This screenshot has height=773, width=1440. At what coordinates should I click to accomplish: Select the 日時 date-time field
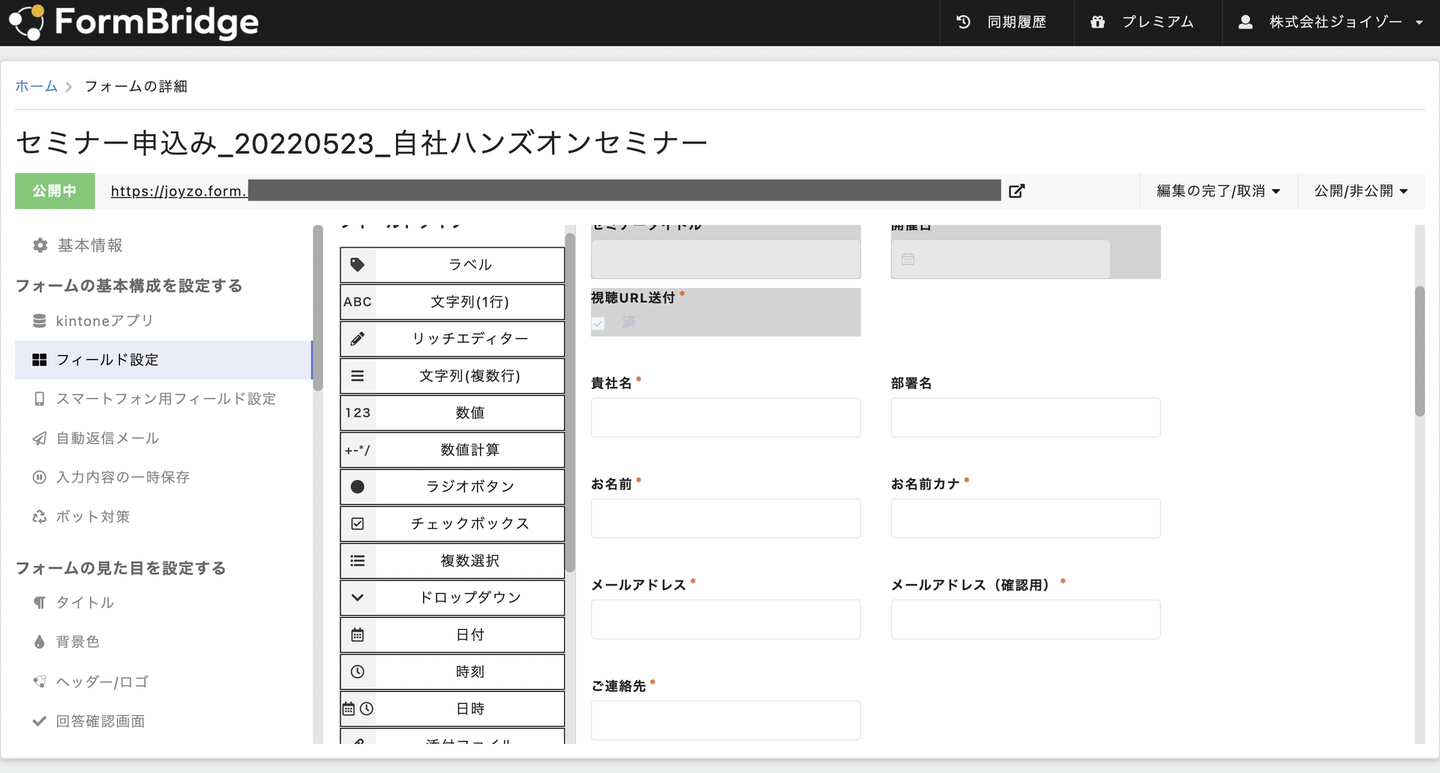pyautogui.click(x=452, y=709)
